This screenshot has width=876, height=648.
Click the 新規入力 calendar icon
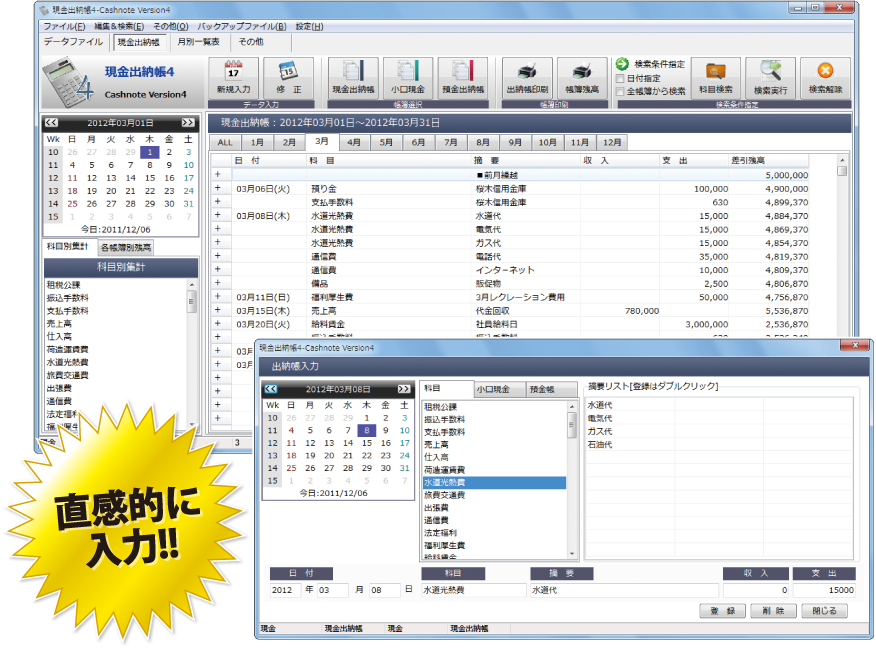pos(233,74)
